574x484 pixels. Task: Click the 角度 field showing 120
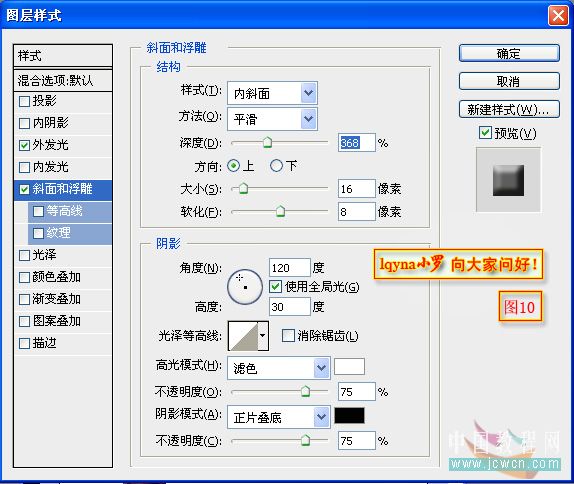tap(289, 268)
